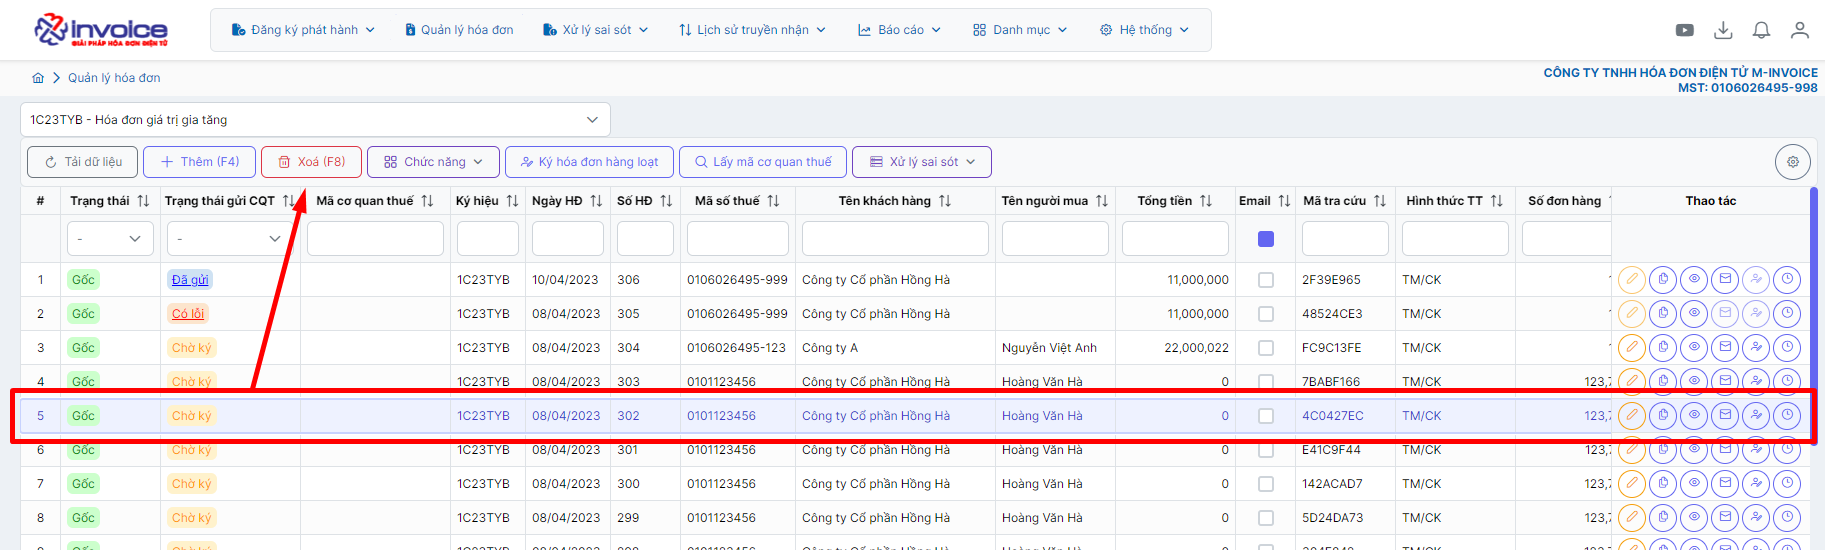This screenshot has height=550, width=1825.
Task: Edit invoice number 300 with the pencil icon
Action: (x=1632, y=484)
